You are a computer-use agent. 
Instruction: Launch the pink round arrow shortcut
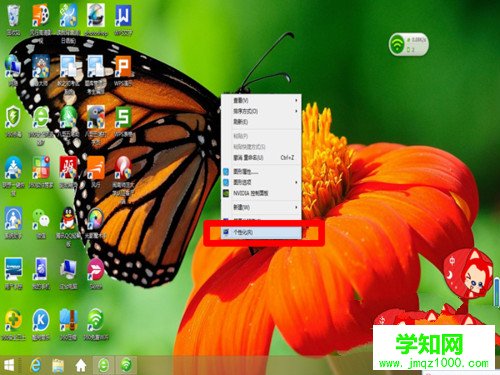[x=96, y=269]
